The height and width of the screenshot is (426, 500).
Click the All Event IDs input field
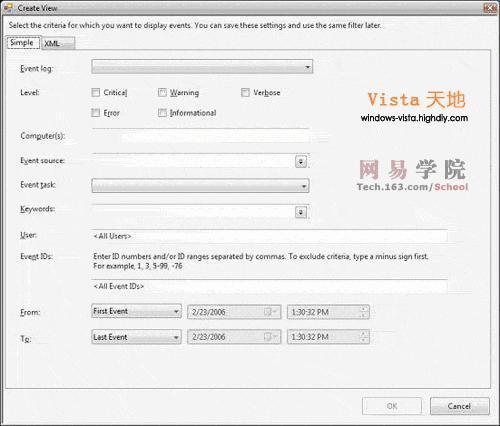point(269,286)
